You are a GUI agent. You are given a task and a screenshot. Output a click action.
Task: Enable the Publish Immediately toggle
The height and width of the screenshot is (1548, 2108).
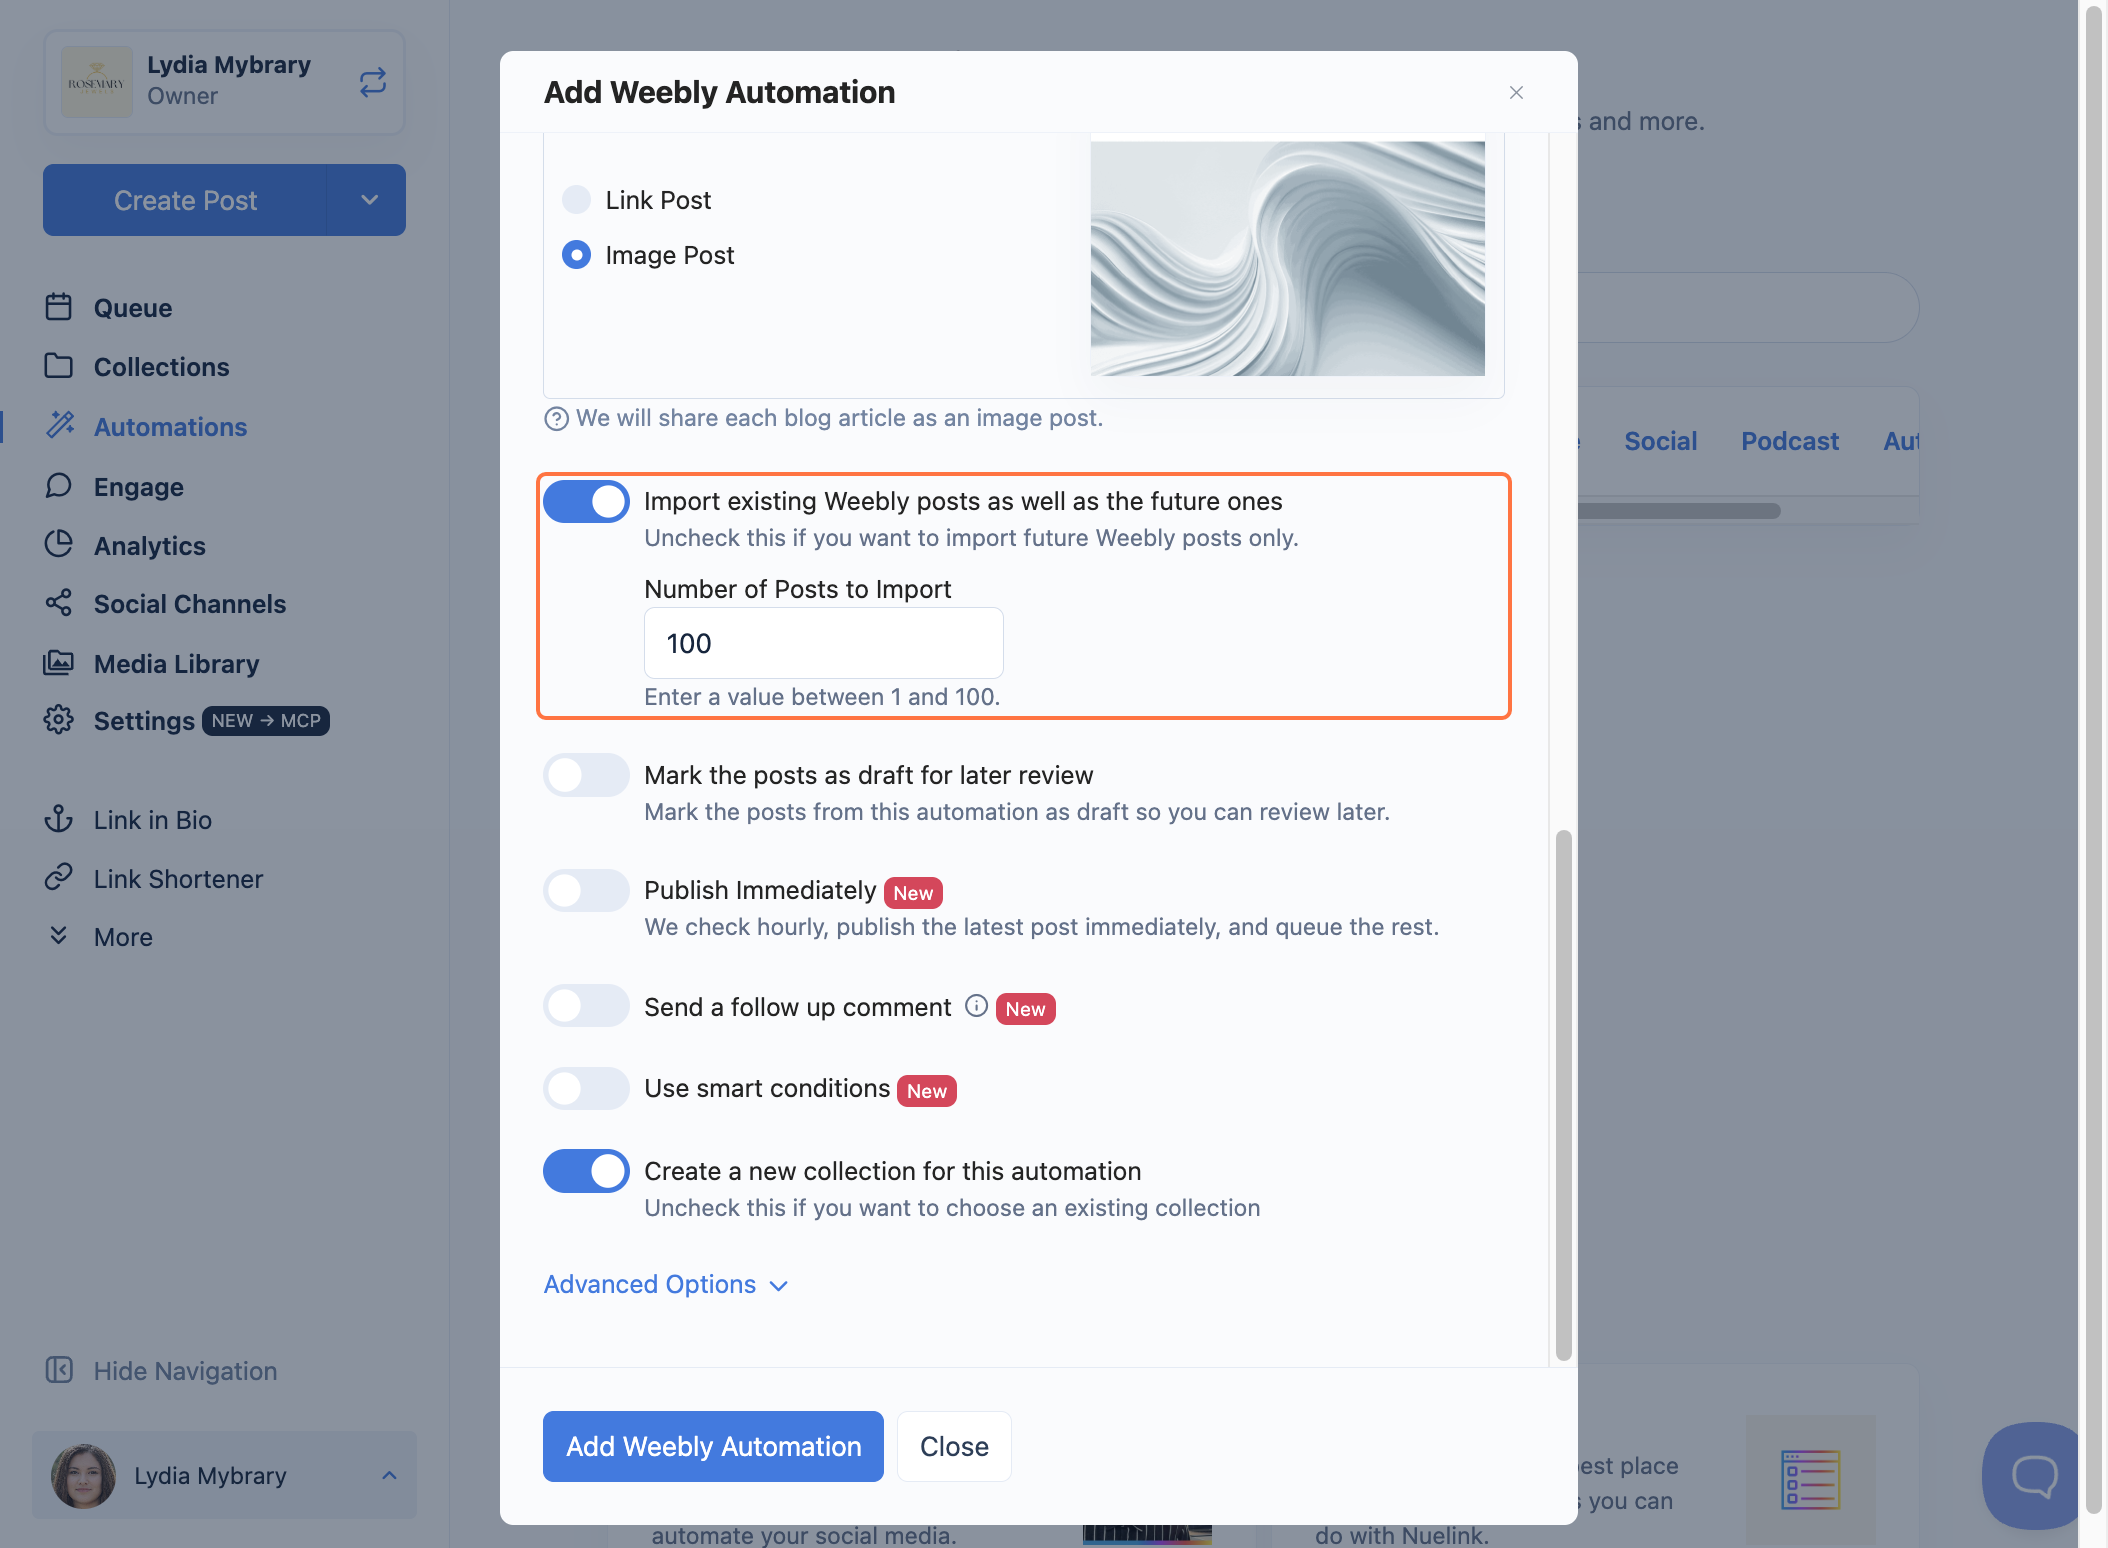click(x=586, y=890)
